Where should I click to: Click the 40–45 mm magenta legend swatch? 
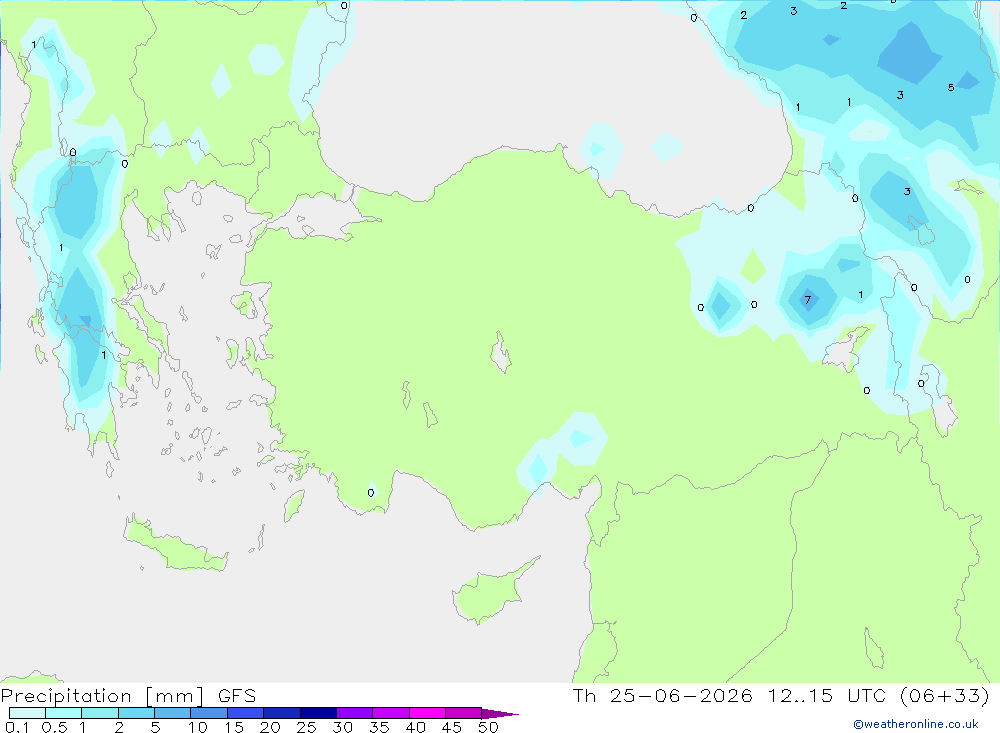(427, 713)
